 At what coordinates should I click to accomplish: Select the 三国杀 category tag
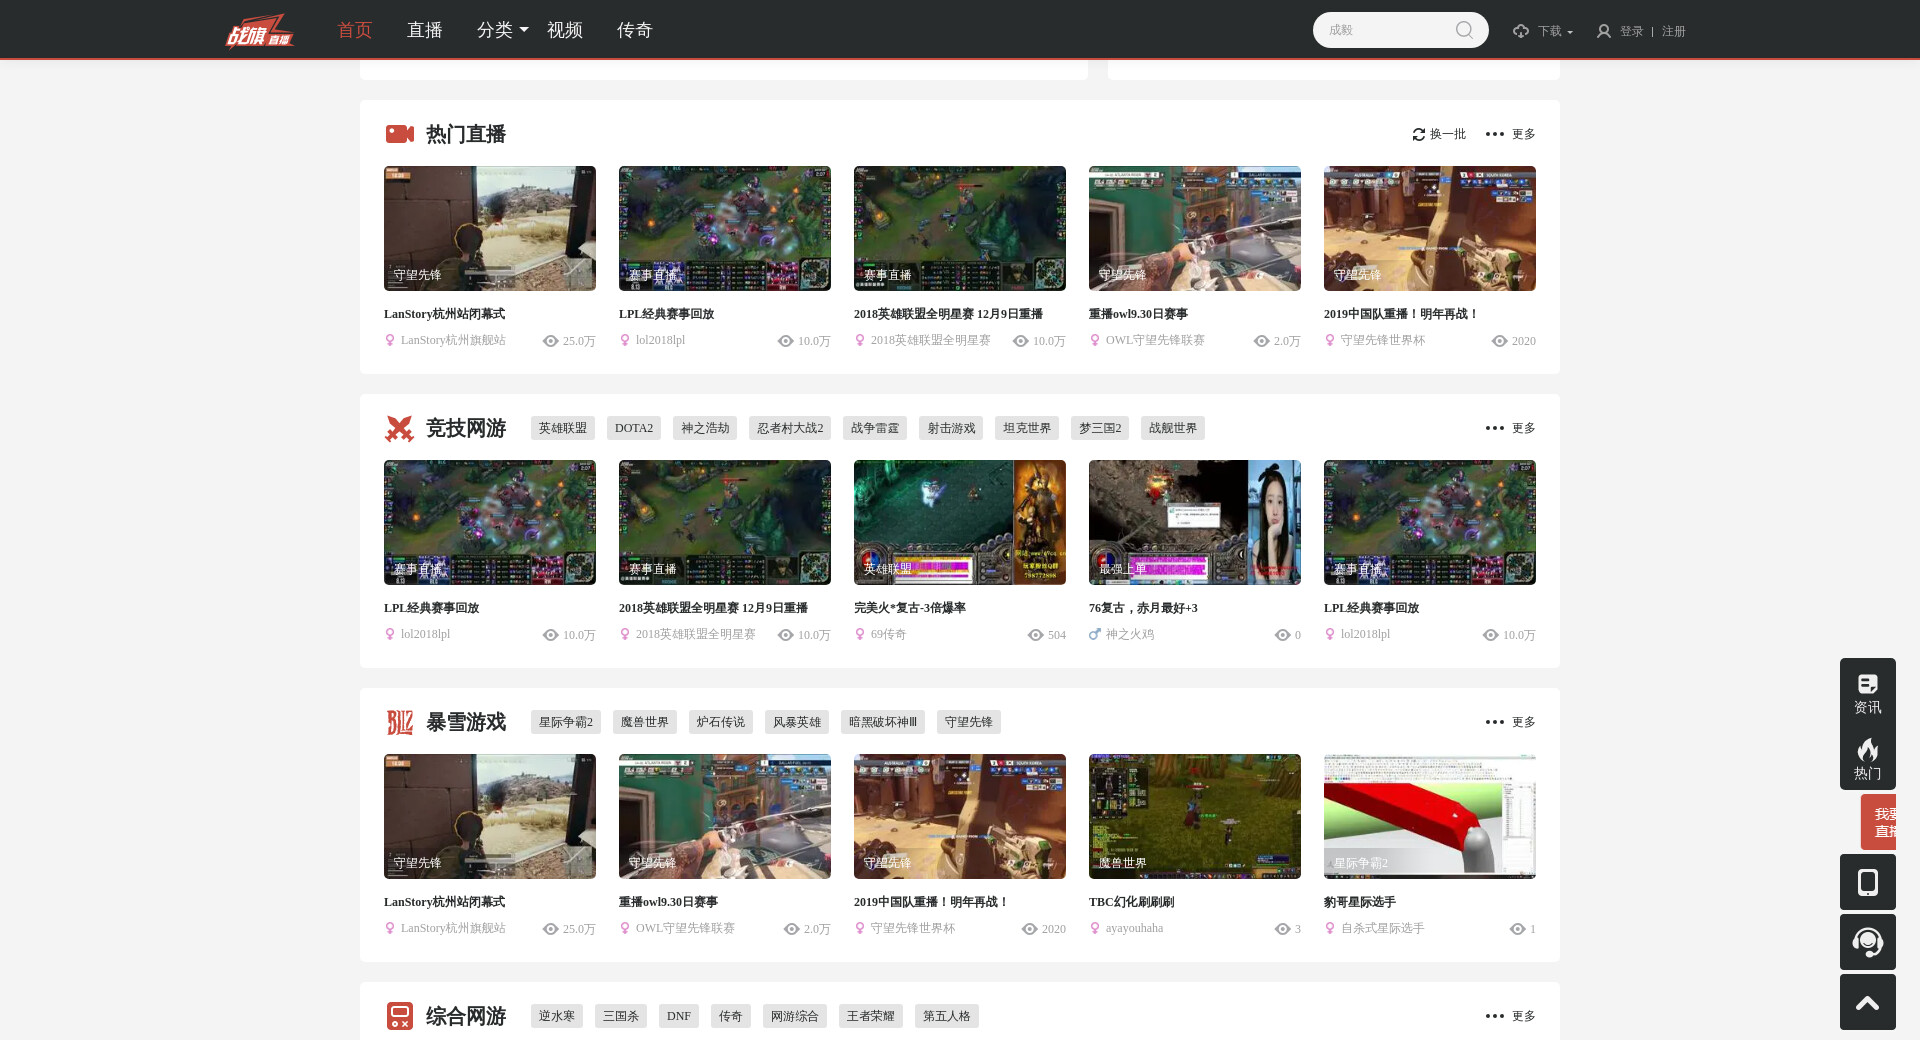tap(621, 1016)
